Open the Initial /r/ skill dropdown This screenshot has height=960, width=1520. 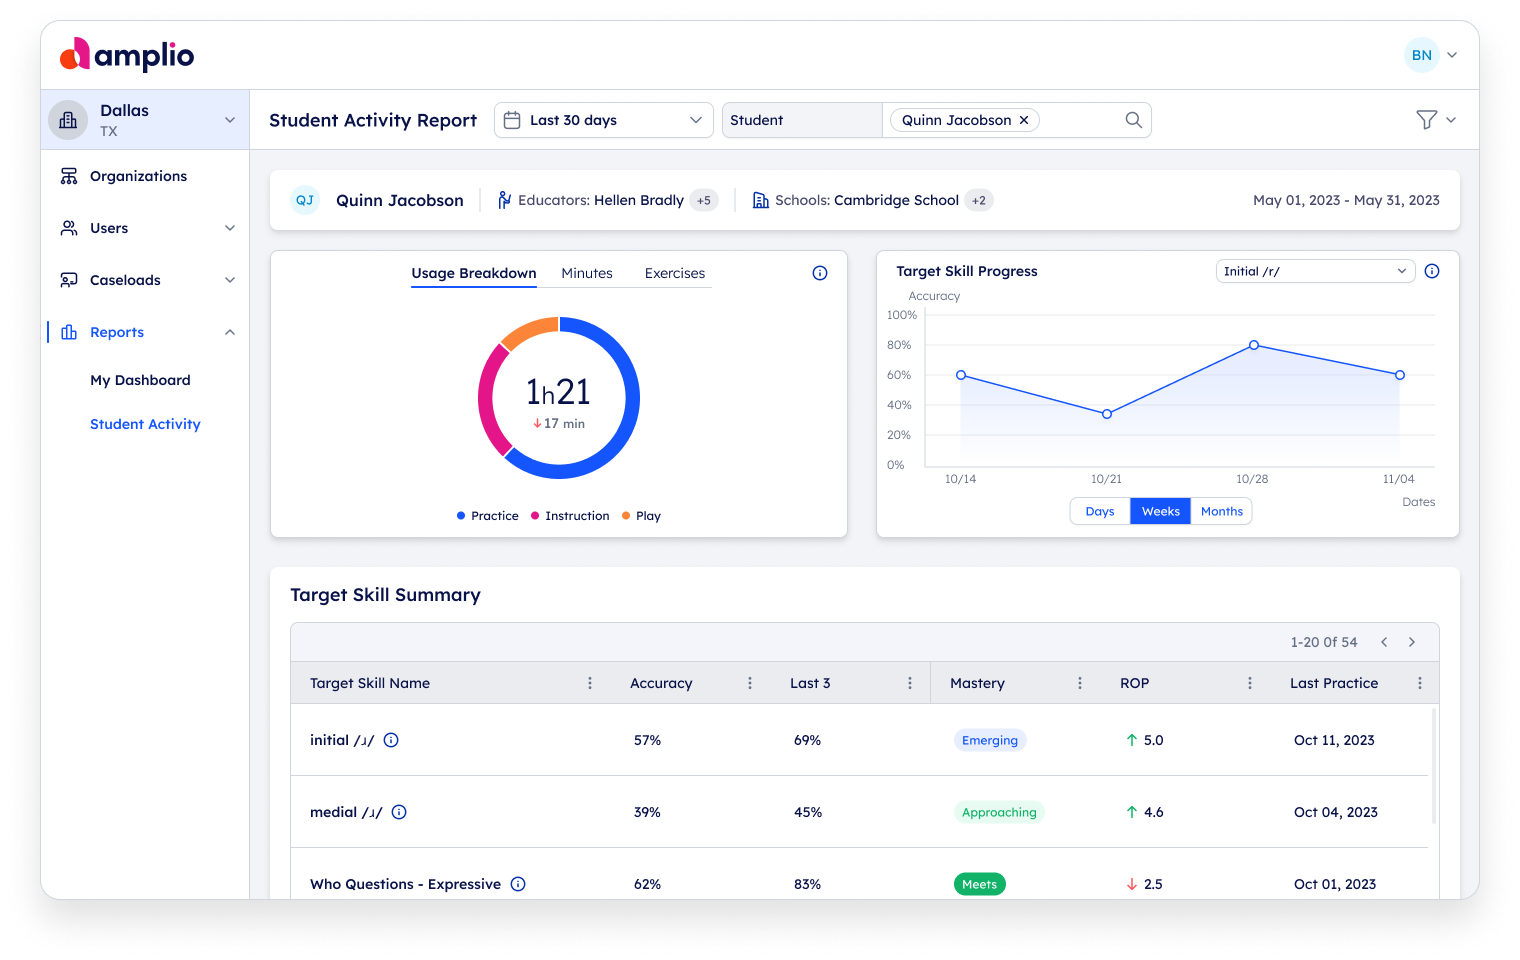tap(1315, 271)
